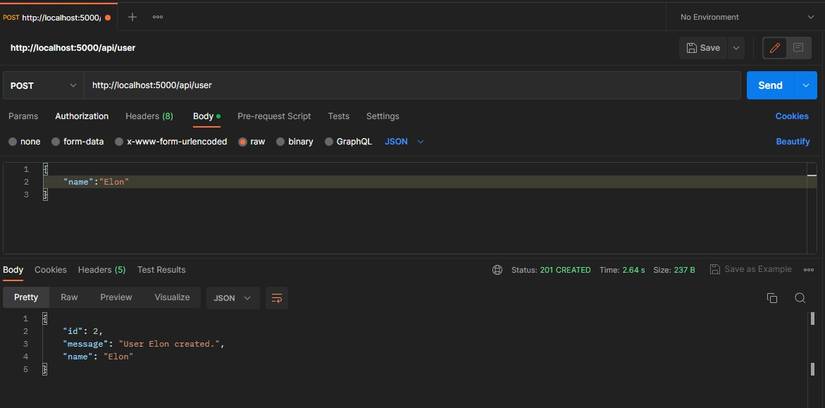Switch to the Authorization tab

[82, 116]
